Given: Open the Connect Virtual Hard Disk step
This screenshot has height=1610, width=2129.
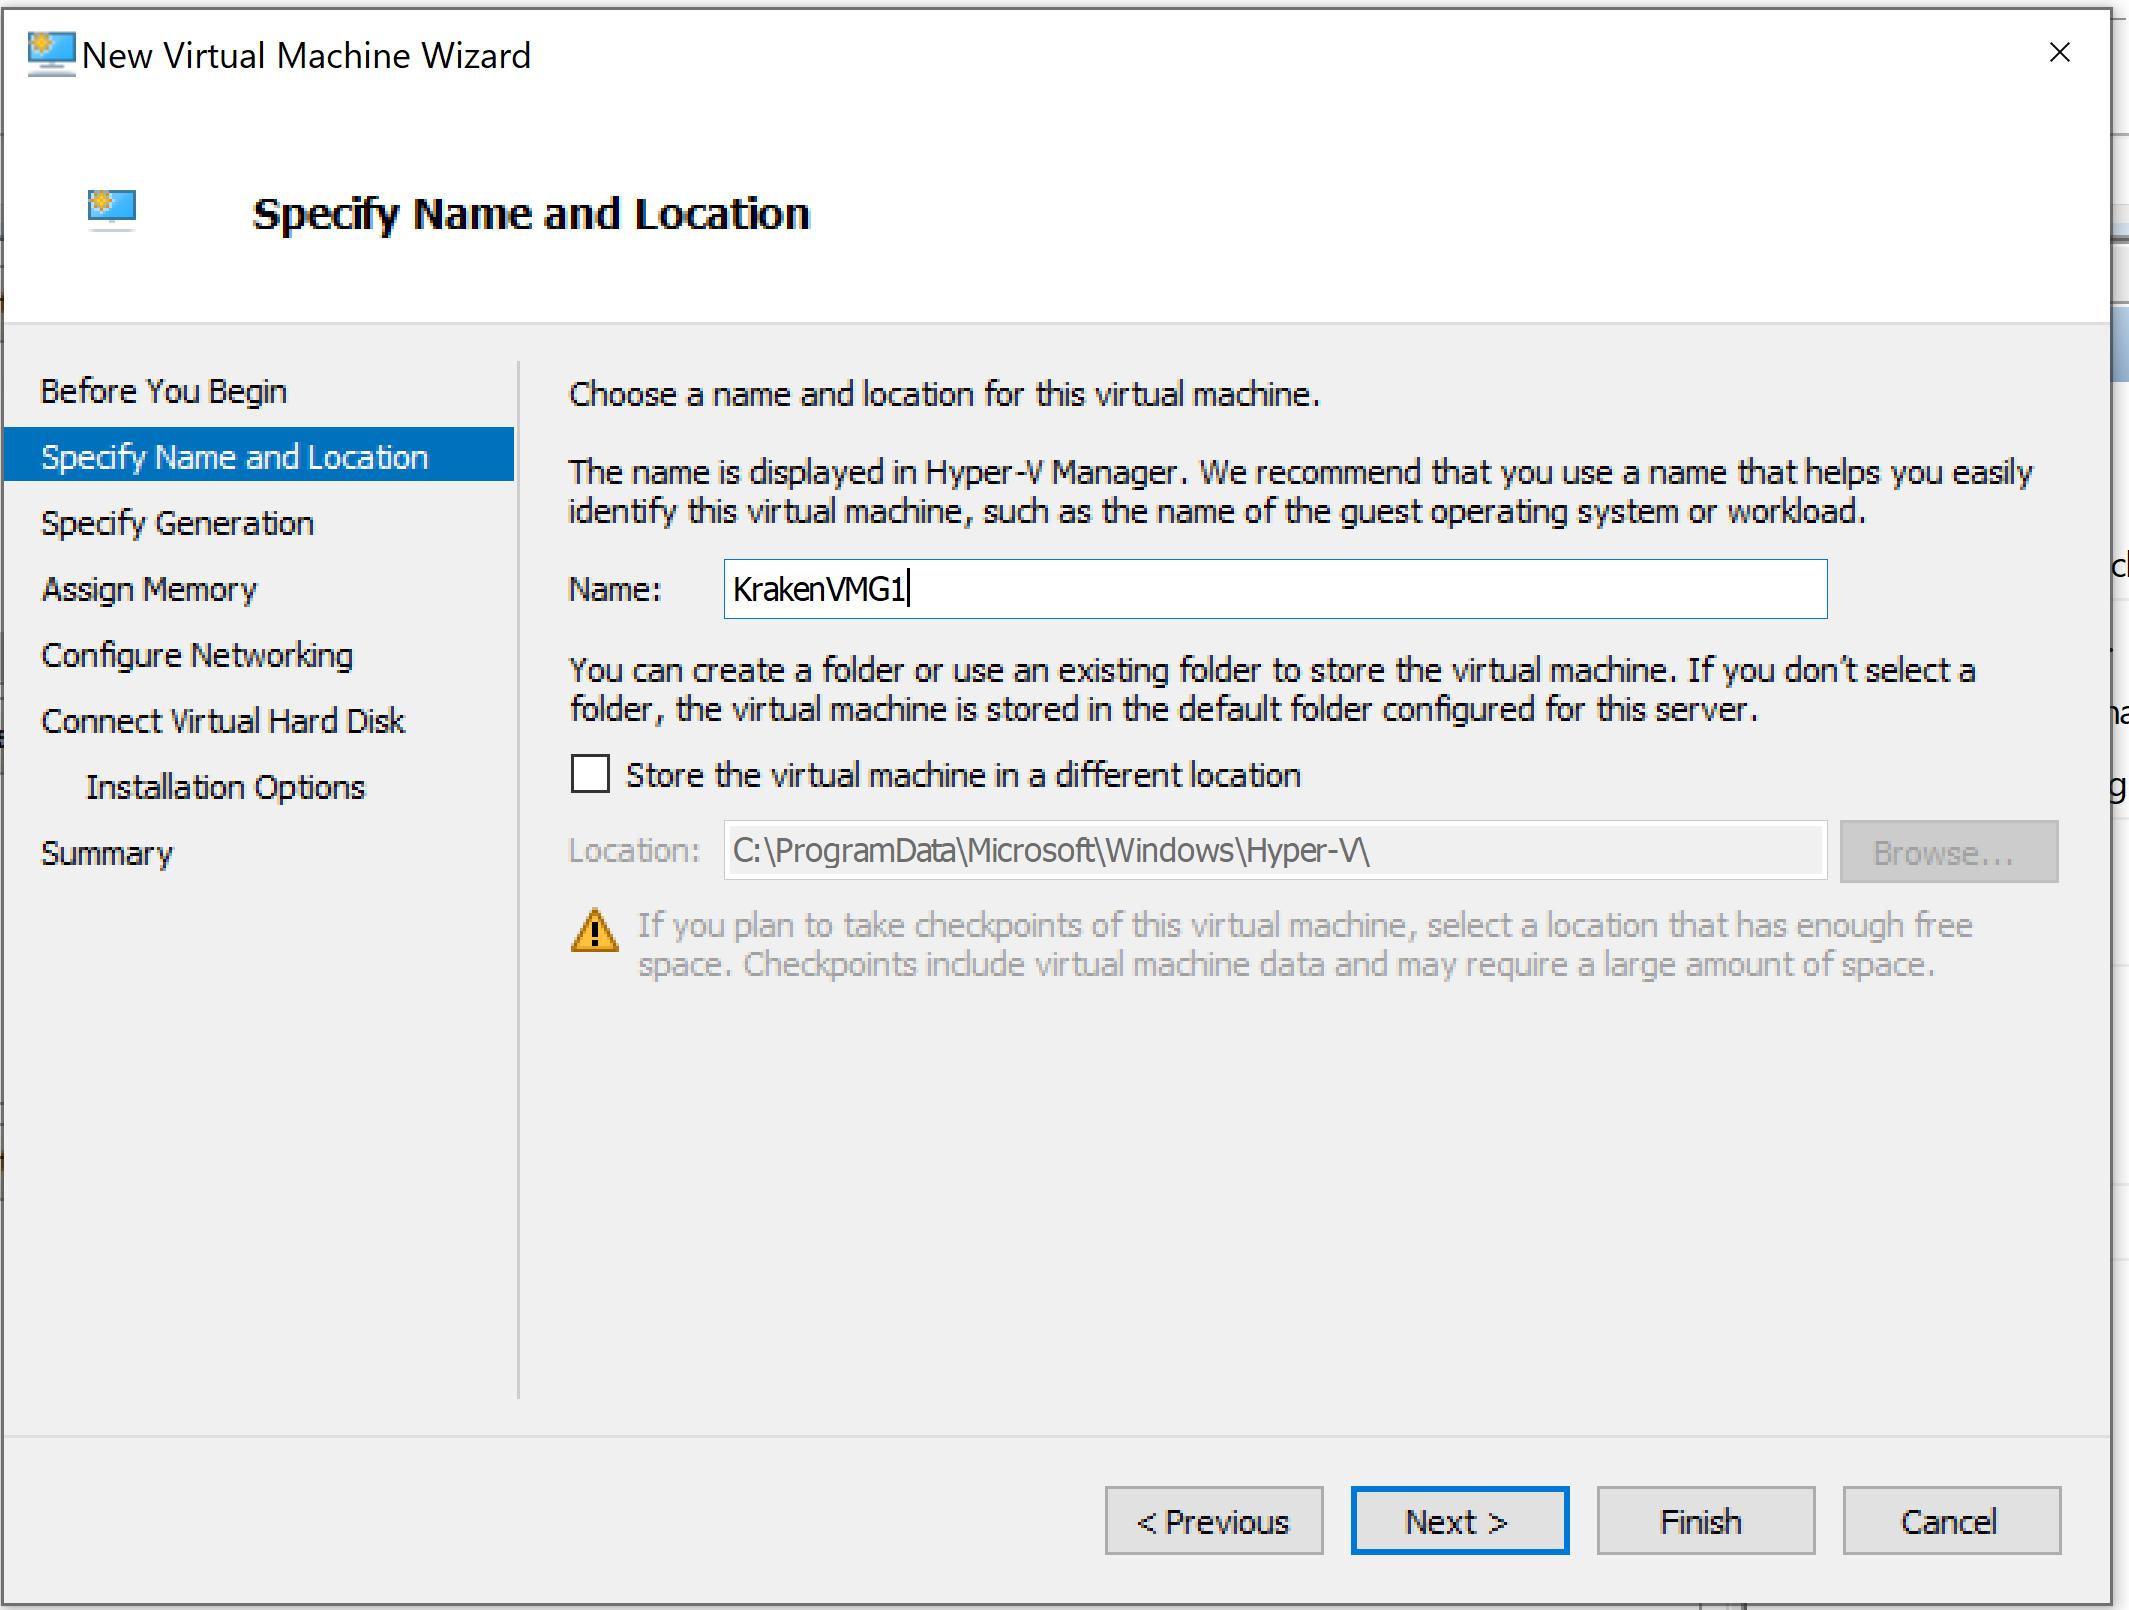Looking at the screenshot, I should click(223, 721).
